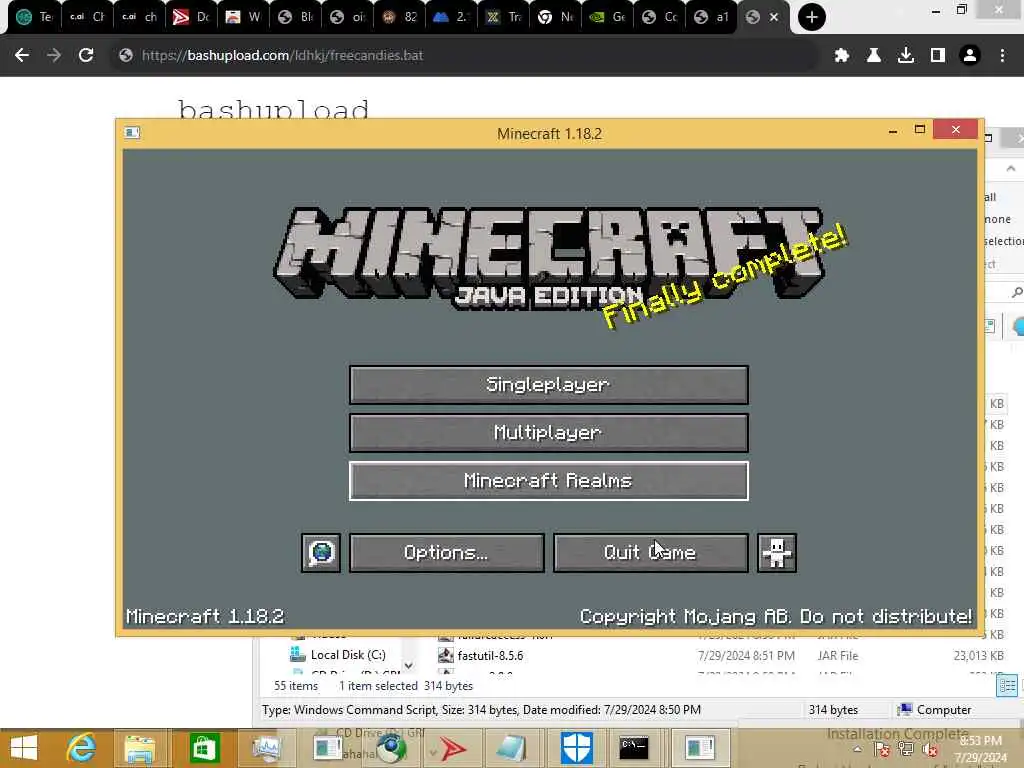This screenshot has height=768, width=1024.
Task: Switch to the 'Bl' browser tab
Action: coord(295,17)
